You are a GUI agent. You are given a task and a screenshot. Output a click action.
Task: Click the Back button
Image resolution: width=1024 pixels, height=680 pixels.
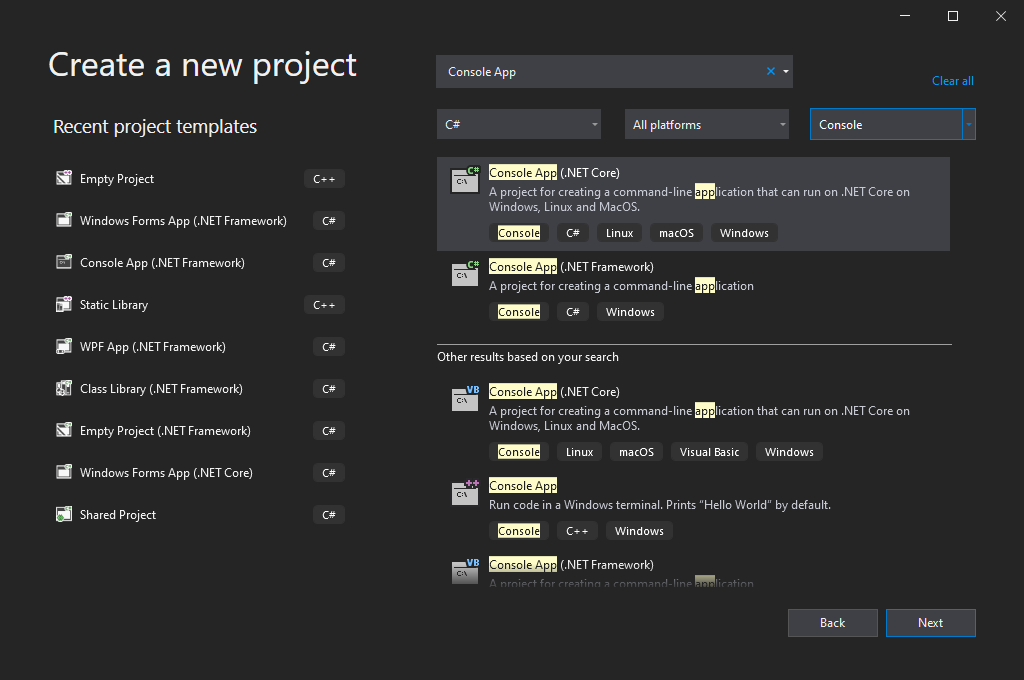[833, 623]
